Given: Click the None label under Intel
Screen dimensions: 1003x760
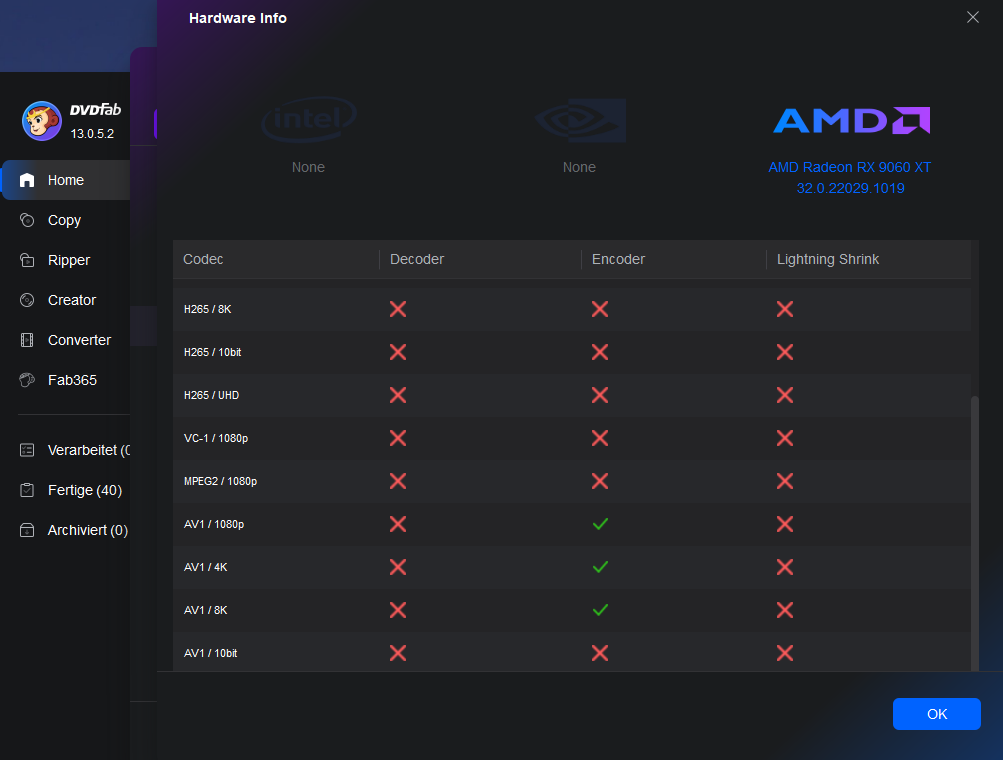Looking at the screenshot, I should (x=308, y=167).
